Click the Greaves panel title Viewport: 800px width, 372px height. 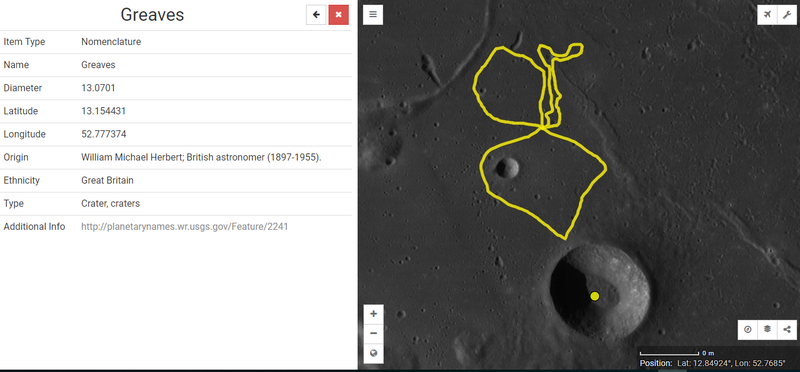(x=152, y=15)
